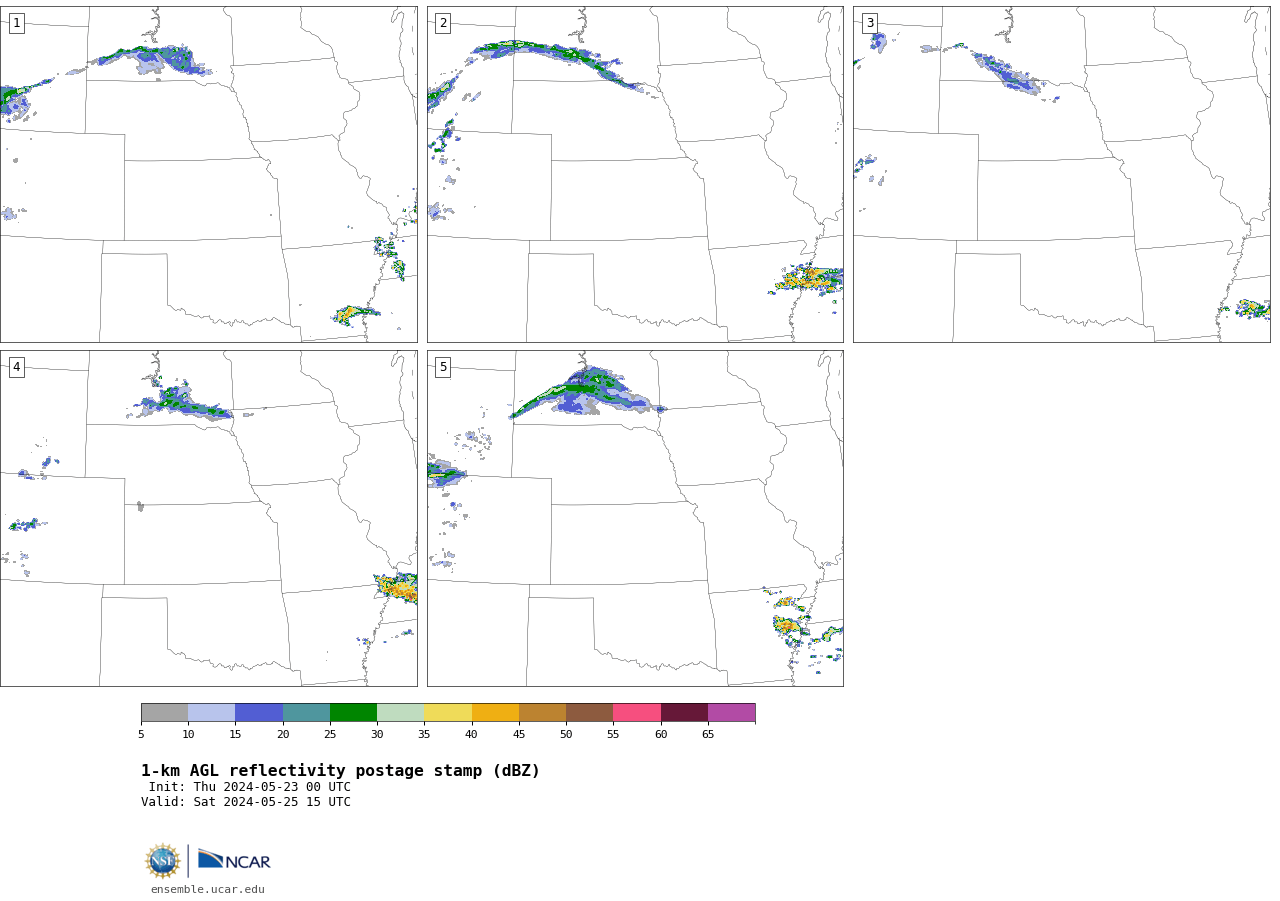1280x901 pixels.
Task: Open ensemble member 3 postage stamp map
Action: [x=1061, y=174]
